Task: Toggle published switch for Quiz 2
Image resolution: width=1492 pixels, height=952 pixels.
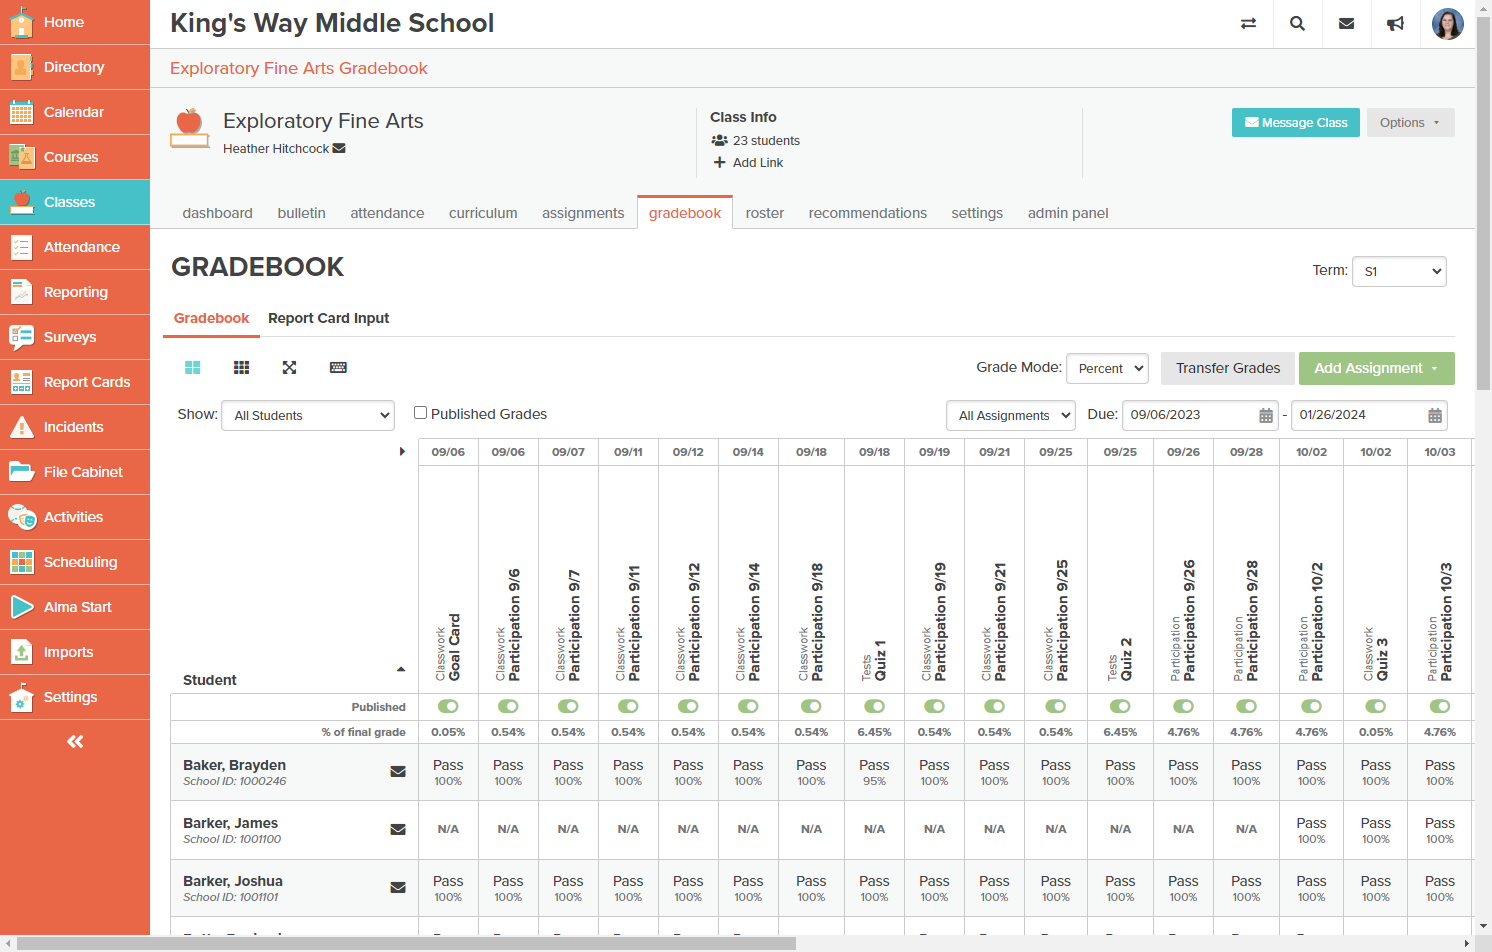Action: point(1120,706)
